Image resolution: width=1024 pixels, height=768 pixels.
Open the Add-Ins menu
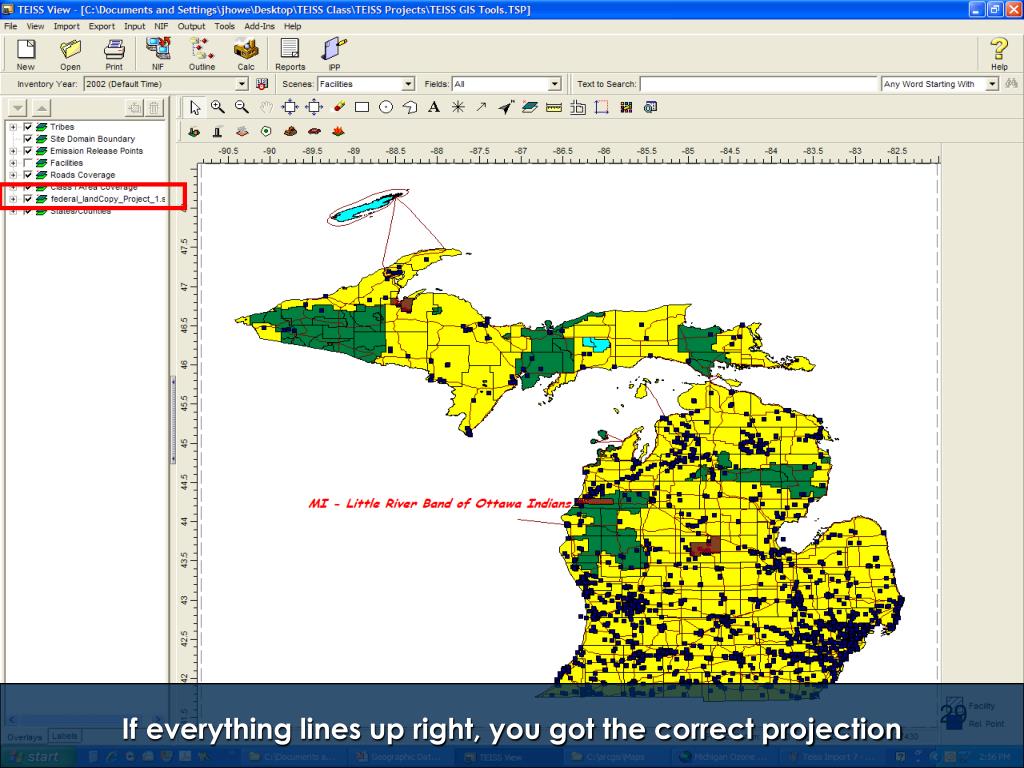point(259,26)
